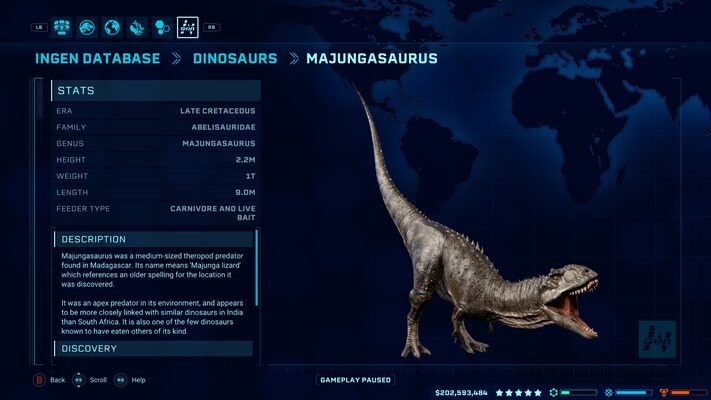Click the Help stick button icon

click(x=121, y=380)
